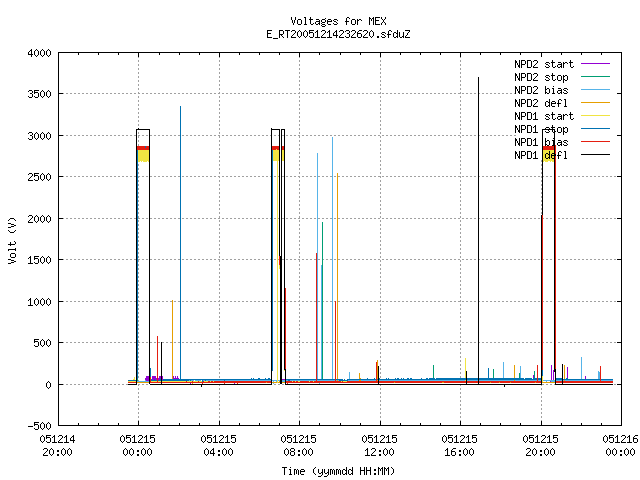
Task: Click the dark blue NPD1 stop legend line
Action: click(x=596, y=129)
